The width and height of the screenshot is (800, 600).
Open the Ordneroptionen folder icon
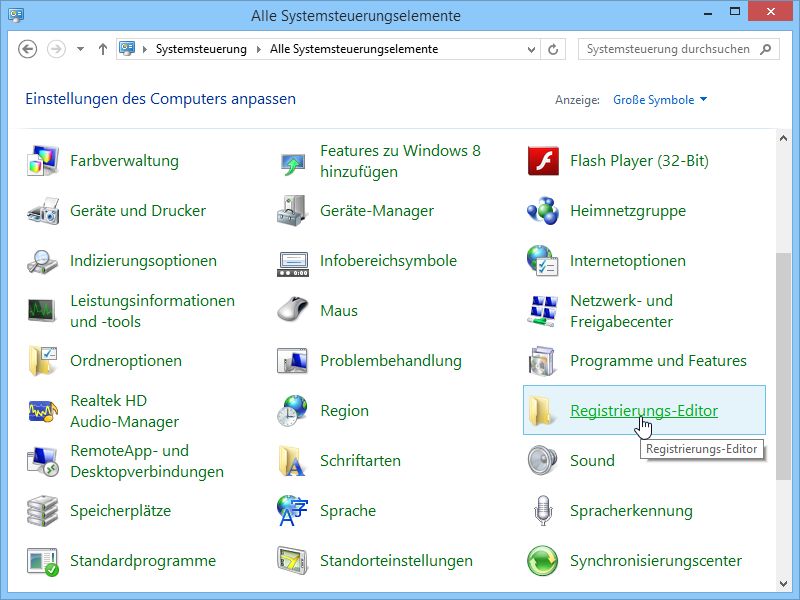(x=43, y=361)
